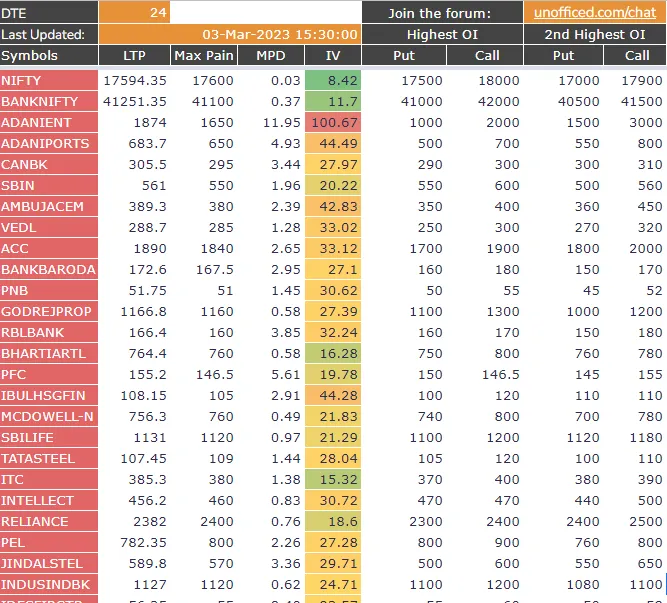Click the red ADANIENT IV cell 100.67
The height and width of the screenshot is (603, 667).
coord(332,122)
